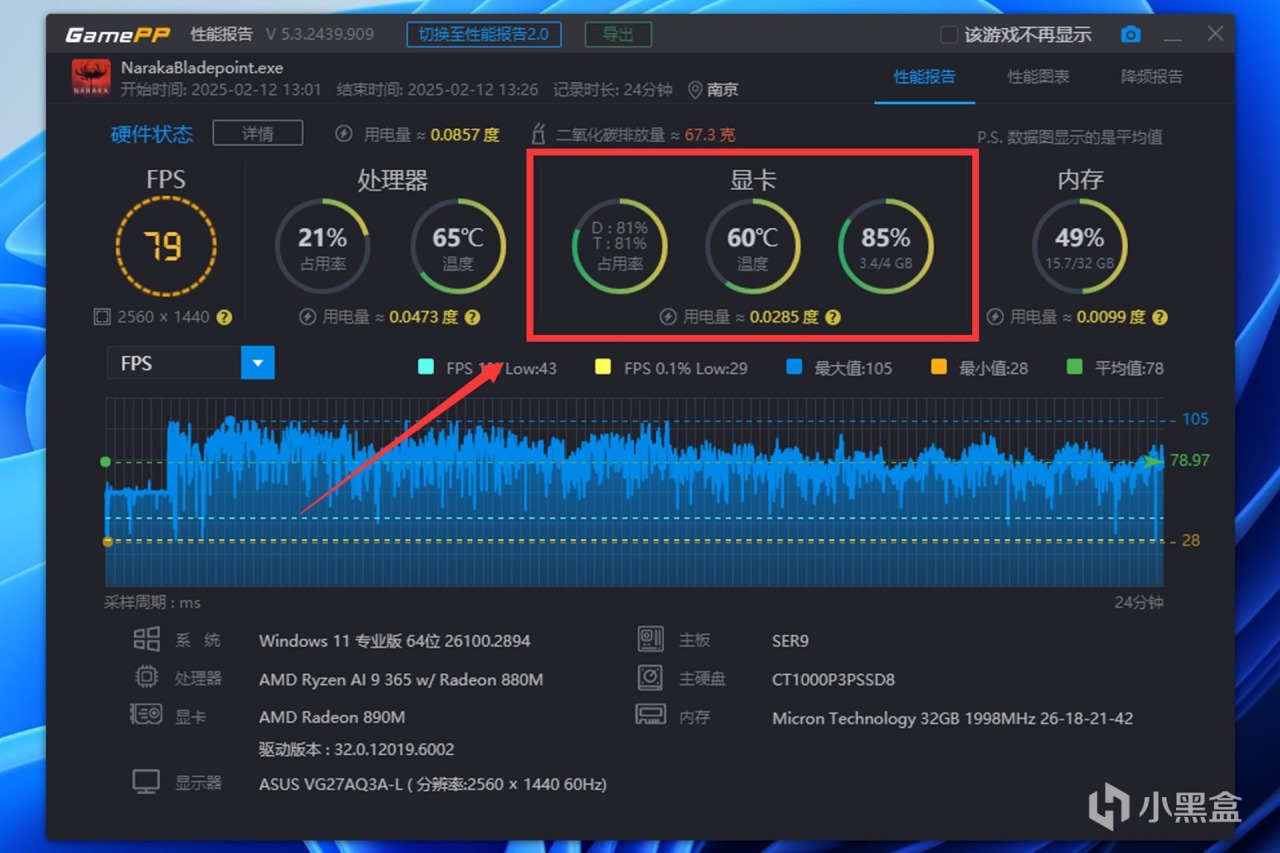The height and width of the screenshot is (853, 1280).
Task: Click the NarakaBladepoint game icon
Action: 91,78
